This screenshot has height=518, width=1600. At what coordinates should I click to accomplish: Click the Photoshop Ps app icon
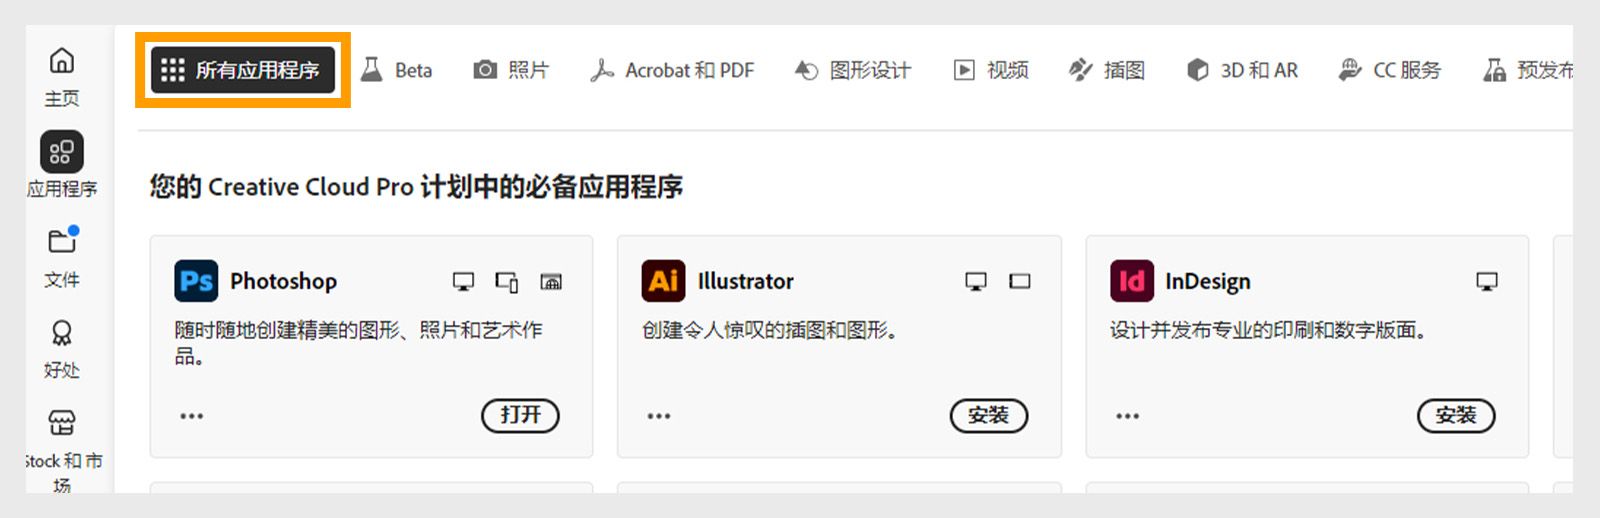196,281
